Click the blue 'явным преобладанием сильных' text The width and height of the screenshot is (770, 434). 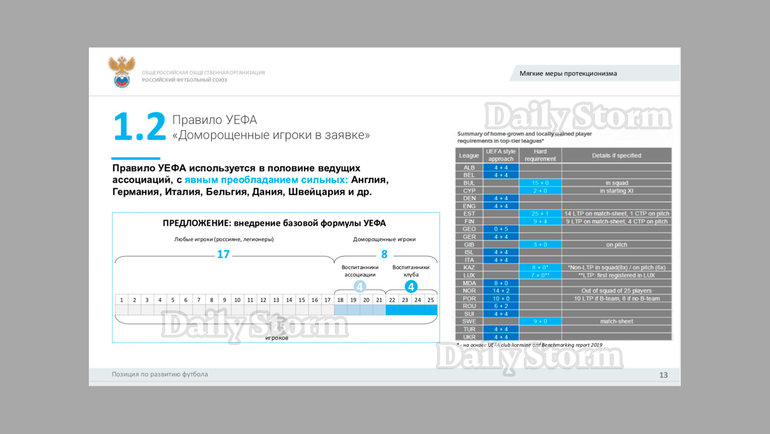[266, 180]
